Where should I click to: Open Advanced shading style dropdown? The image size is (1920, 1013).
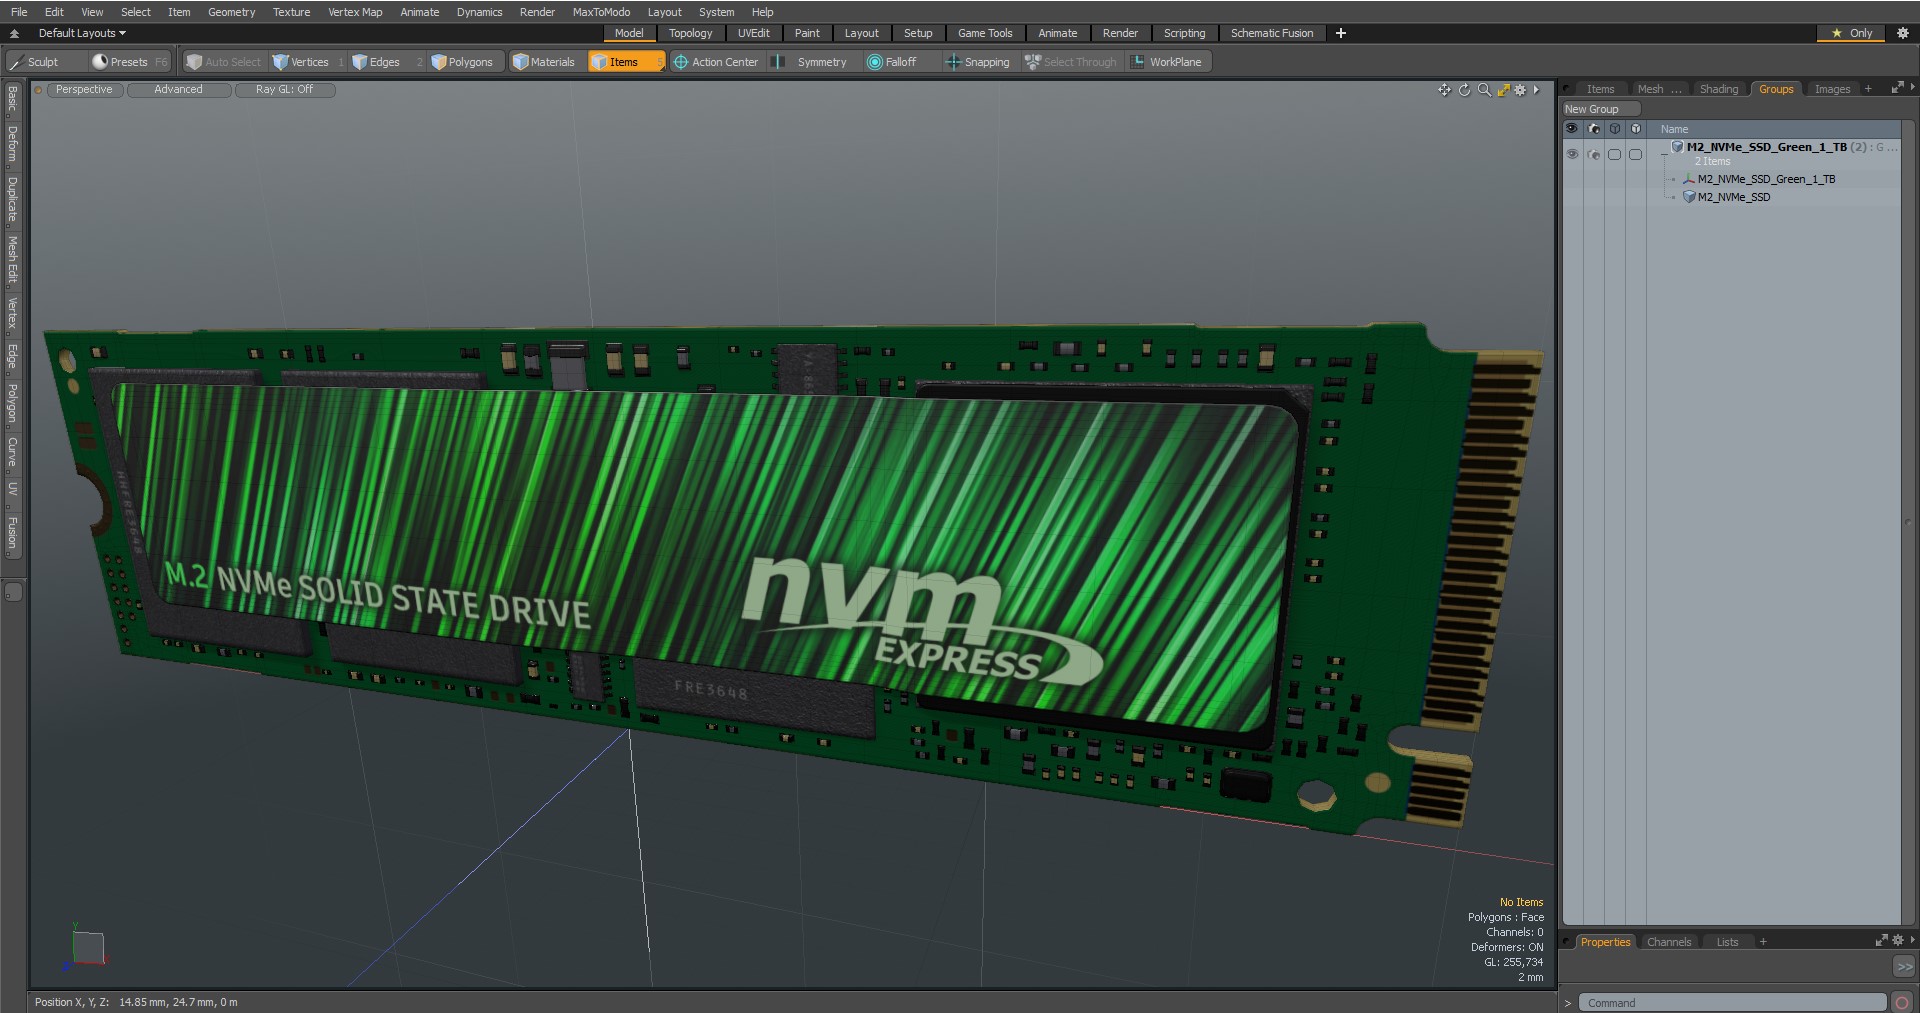click(178, 89)
